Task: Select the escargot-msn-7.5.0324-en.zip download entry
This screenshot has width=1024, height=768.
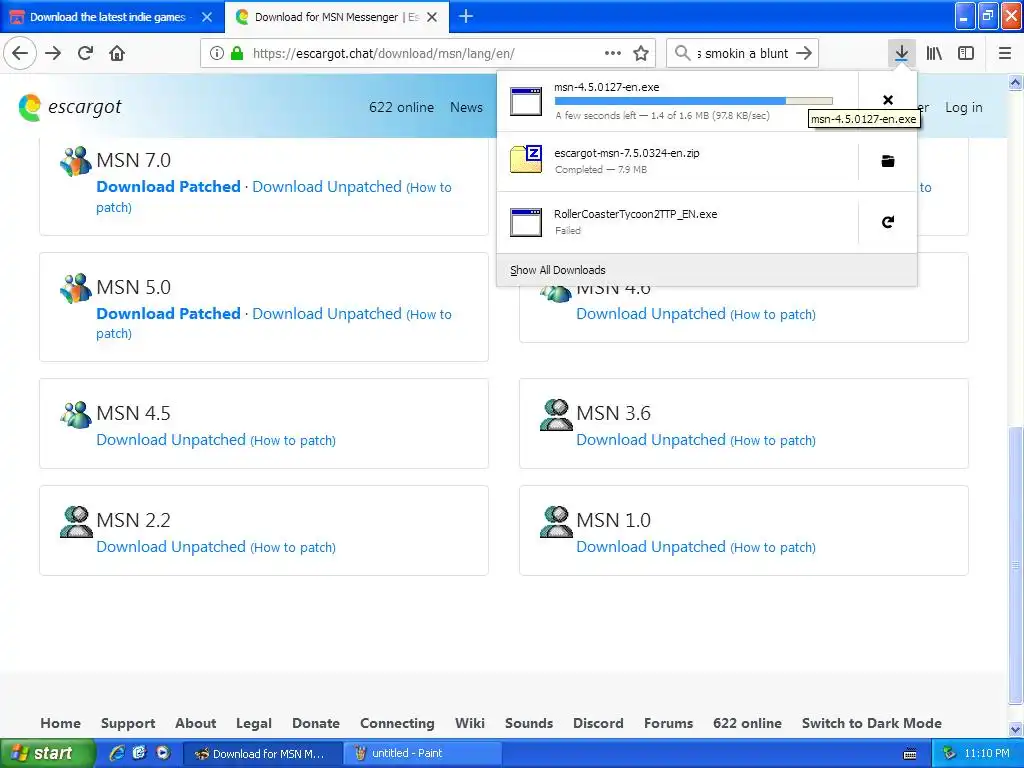Action: (677, 161)
